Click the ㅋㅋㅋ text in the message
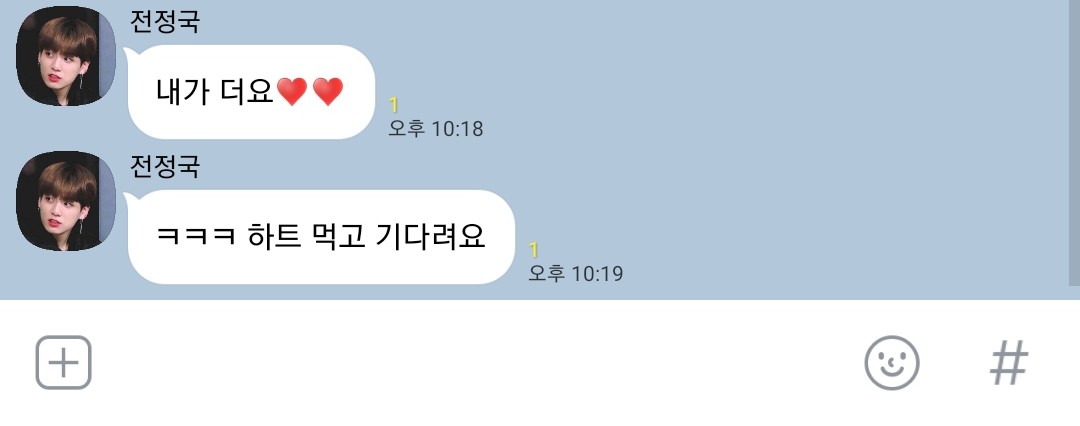This screenshot has height=426, width=1080. pos(196,236)
